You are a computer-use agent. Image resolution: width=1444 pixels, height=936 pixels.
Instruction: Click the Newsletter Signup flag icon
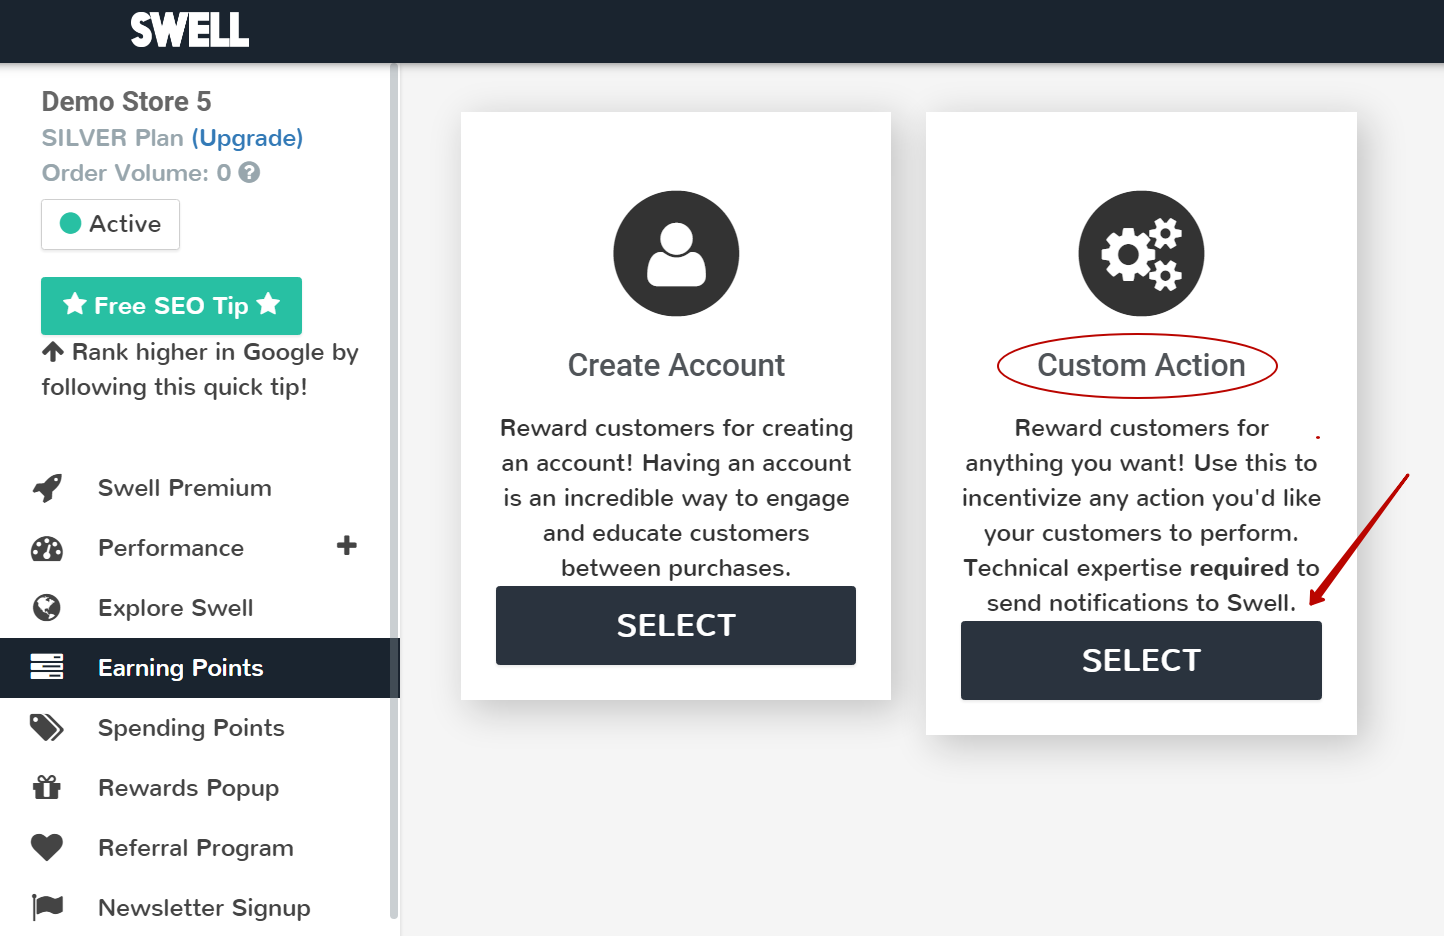[47, 907]
